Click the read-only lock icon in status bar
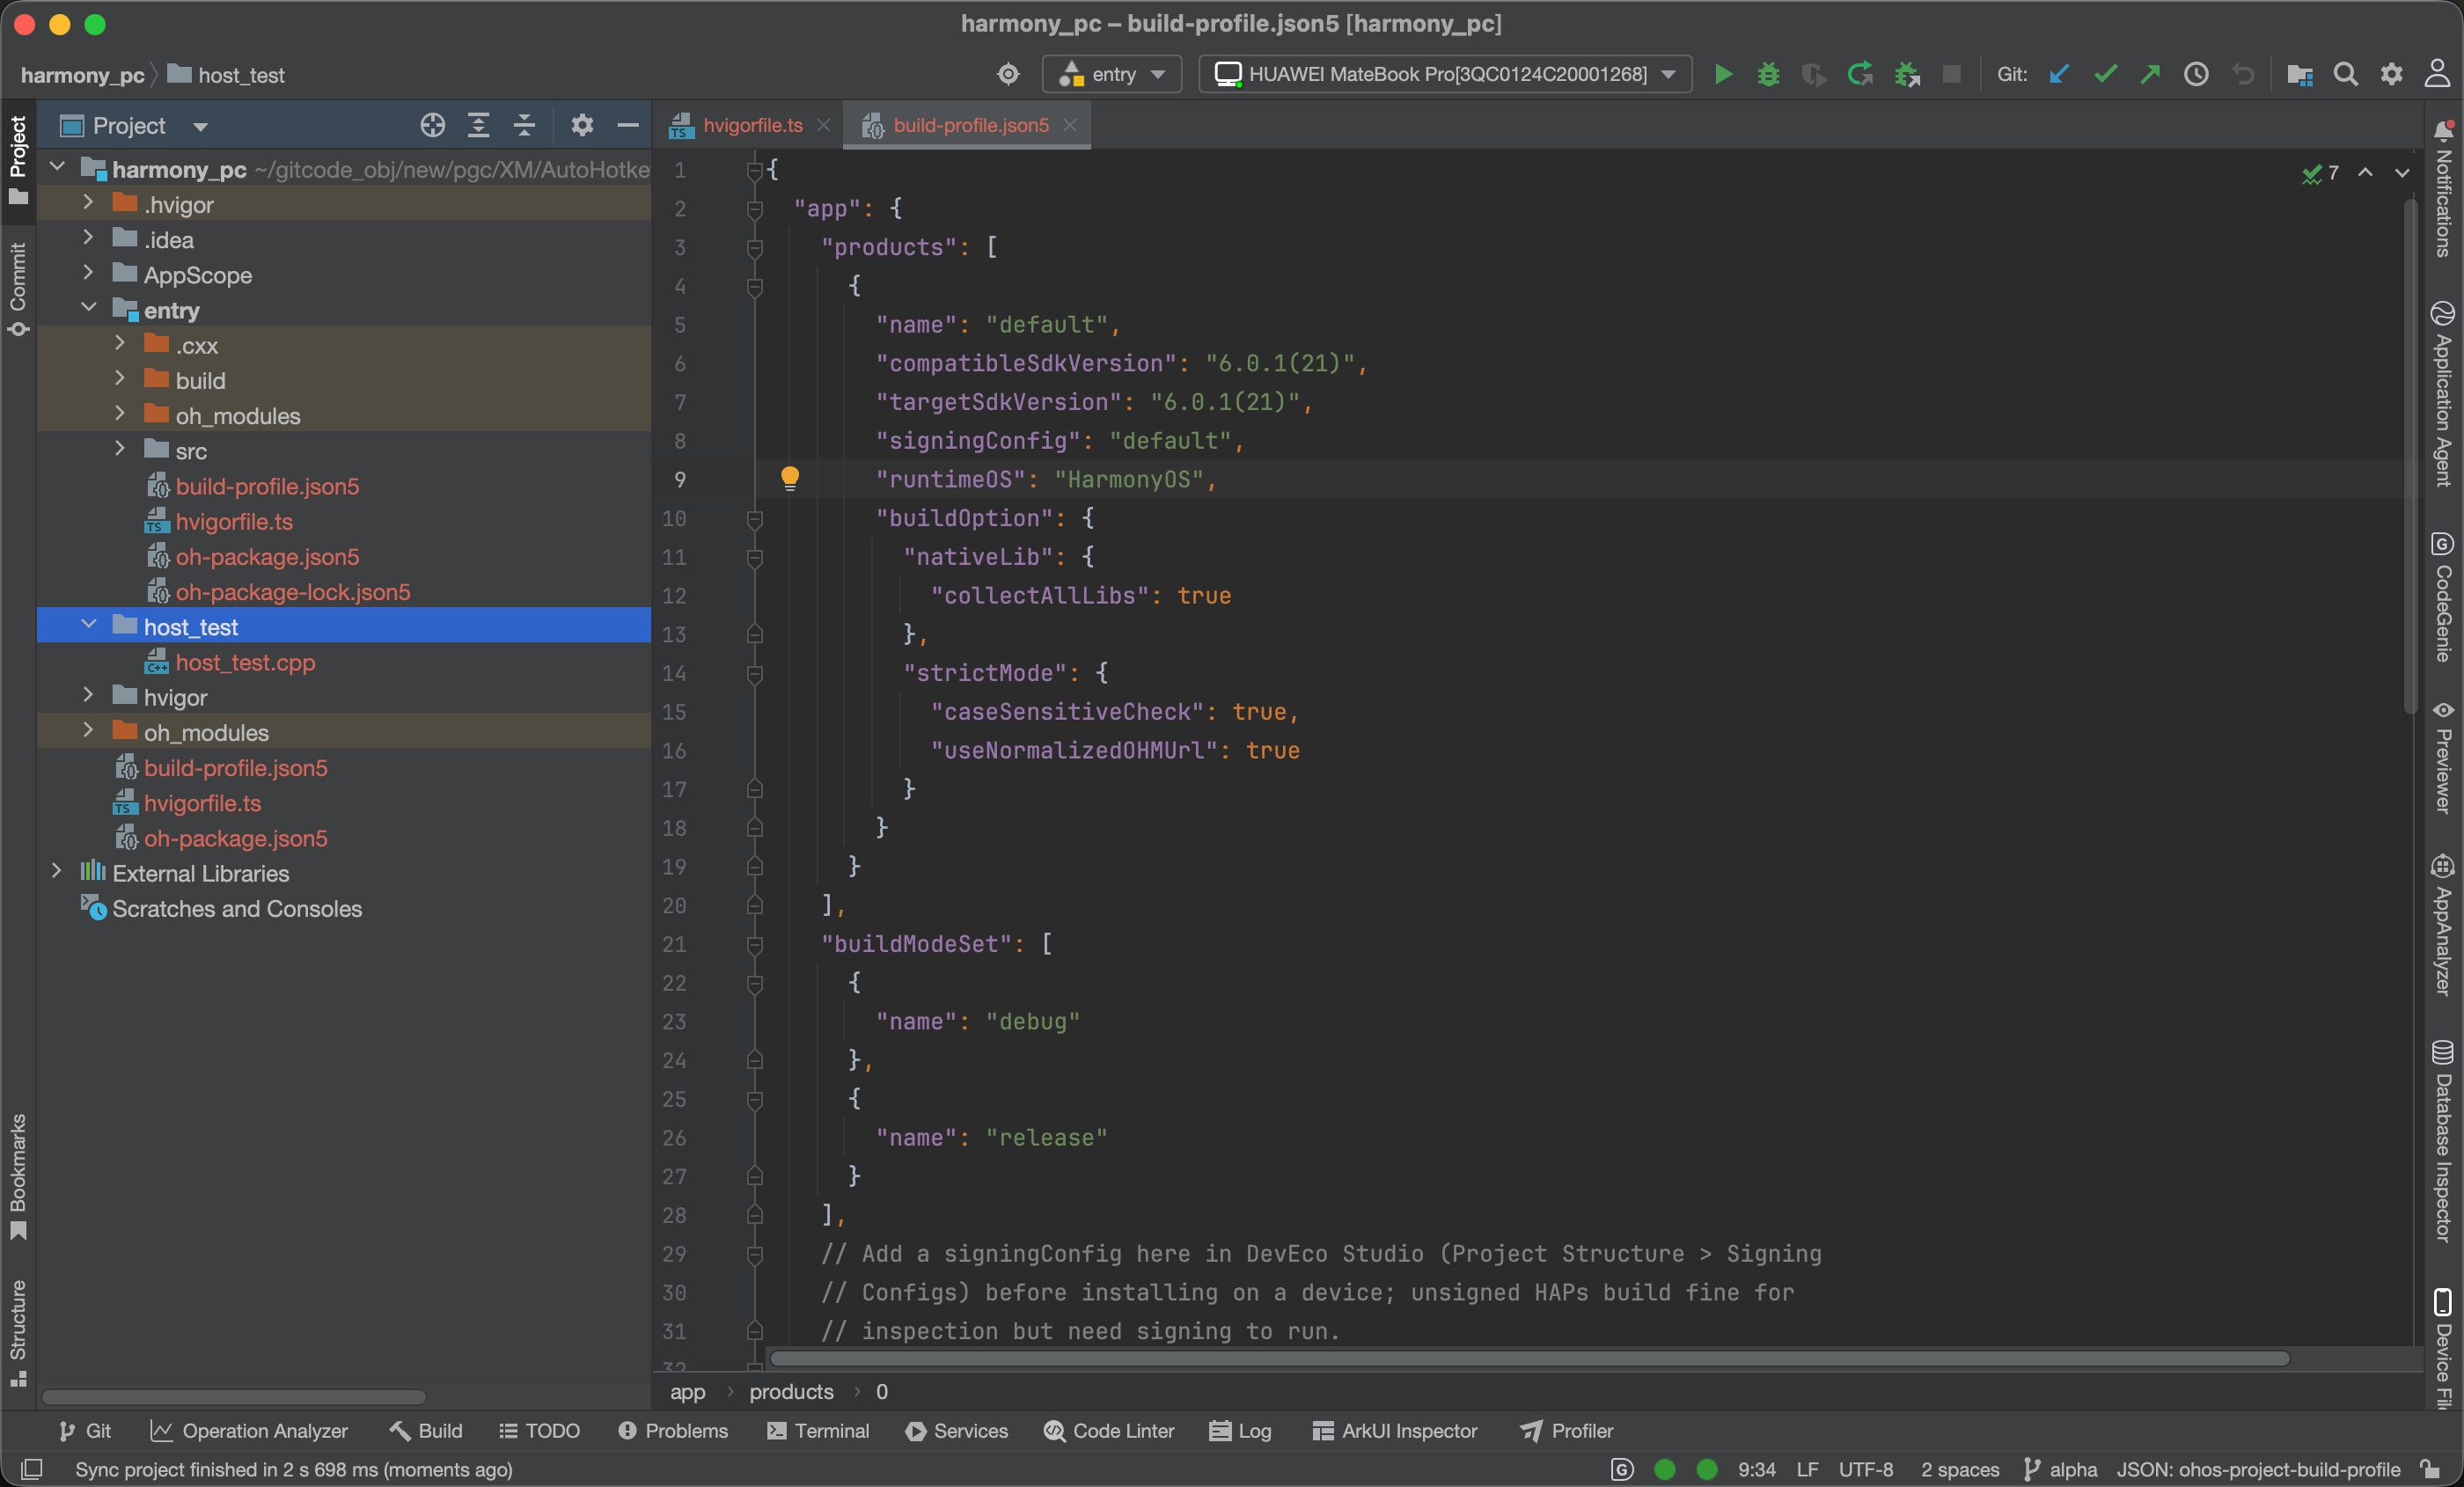The image size is (2464, 1487). pyautogui.click(x=2430, y=1469)
